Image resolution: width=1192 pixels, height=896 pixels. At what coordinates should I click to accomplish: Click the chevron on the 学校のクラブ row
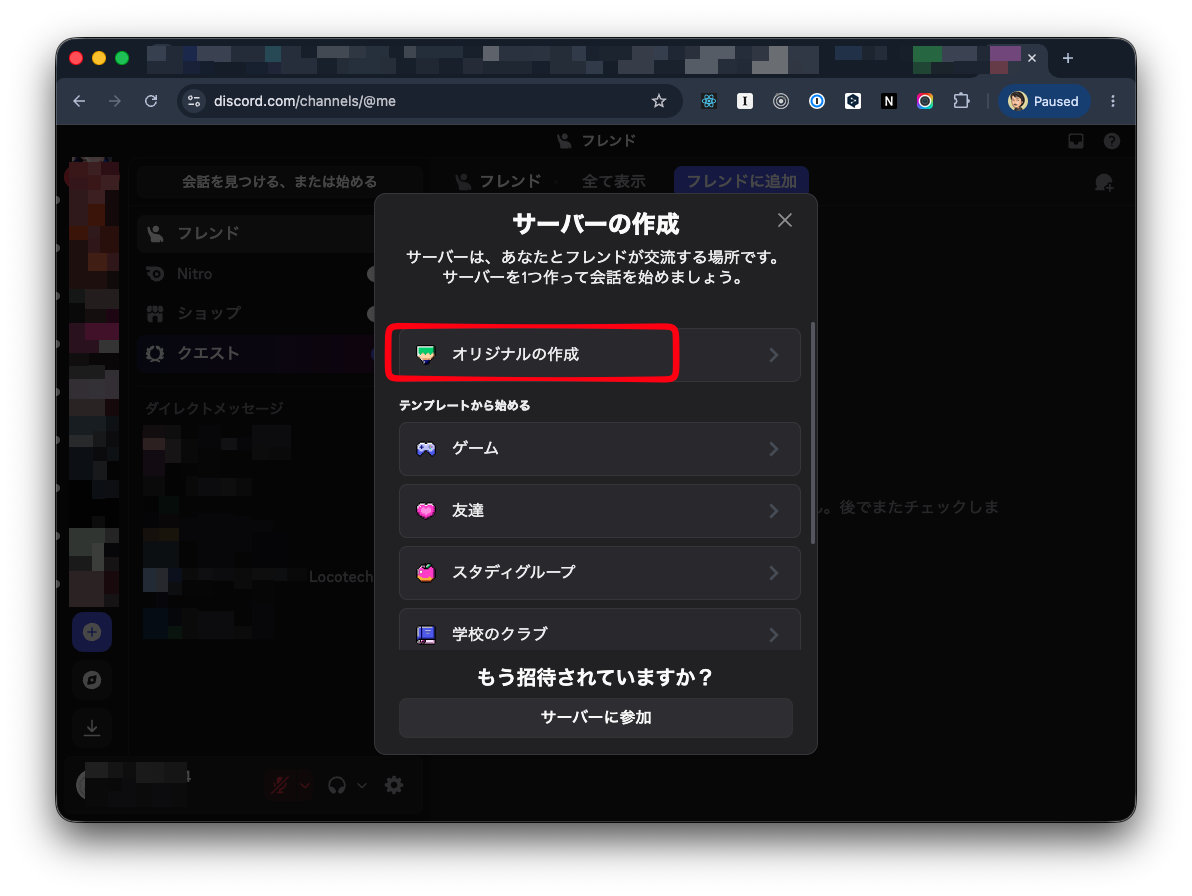click(x=773, y=634)
